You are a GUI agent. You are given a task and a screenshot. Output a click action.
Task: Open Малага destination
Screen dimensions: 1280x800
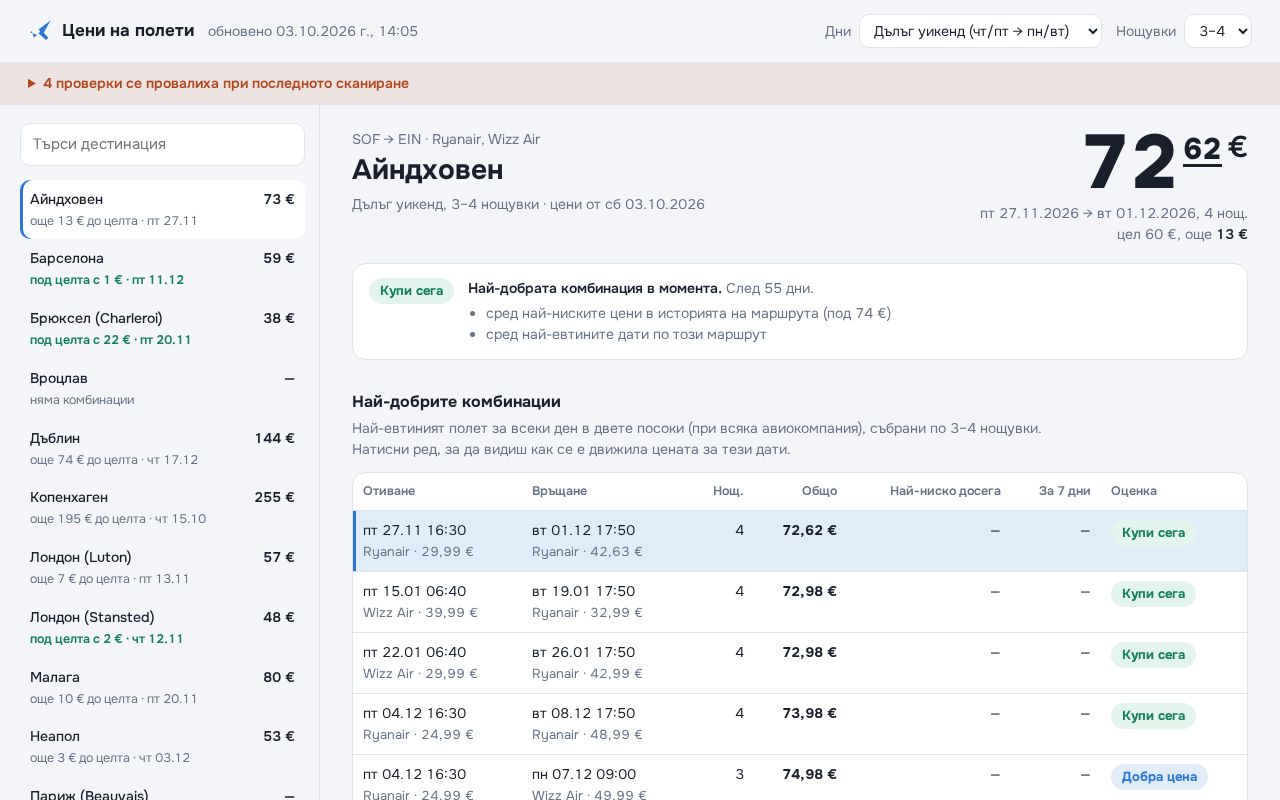tap(162, 687)
